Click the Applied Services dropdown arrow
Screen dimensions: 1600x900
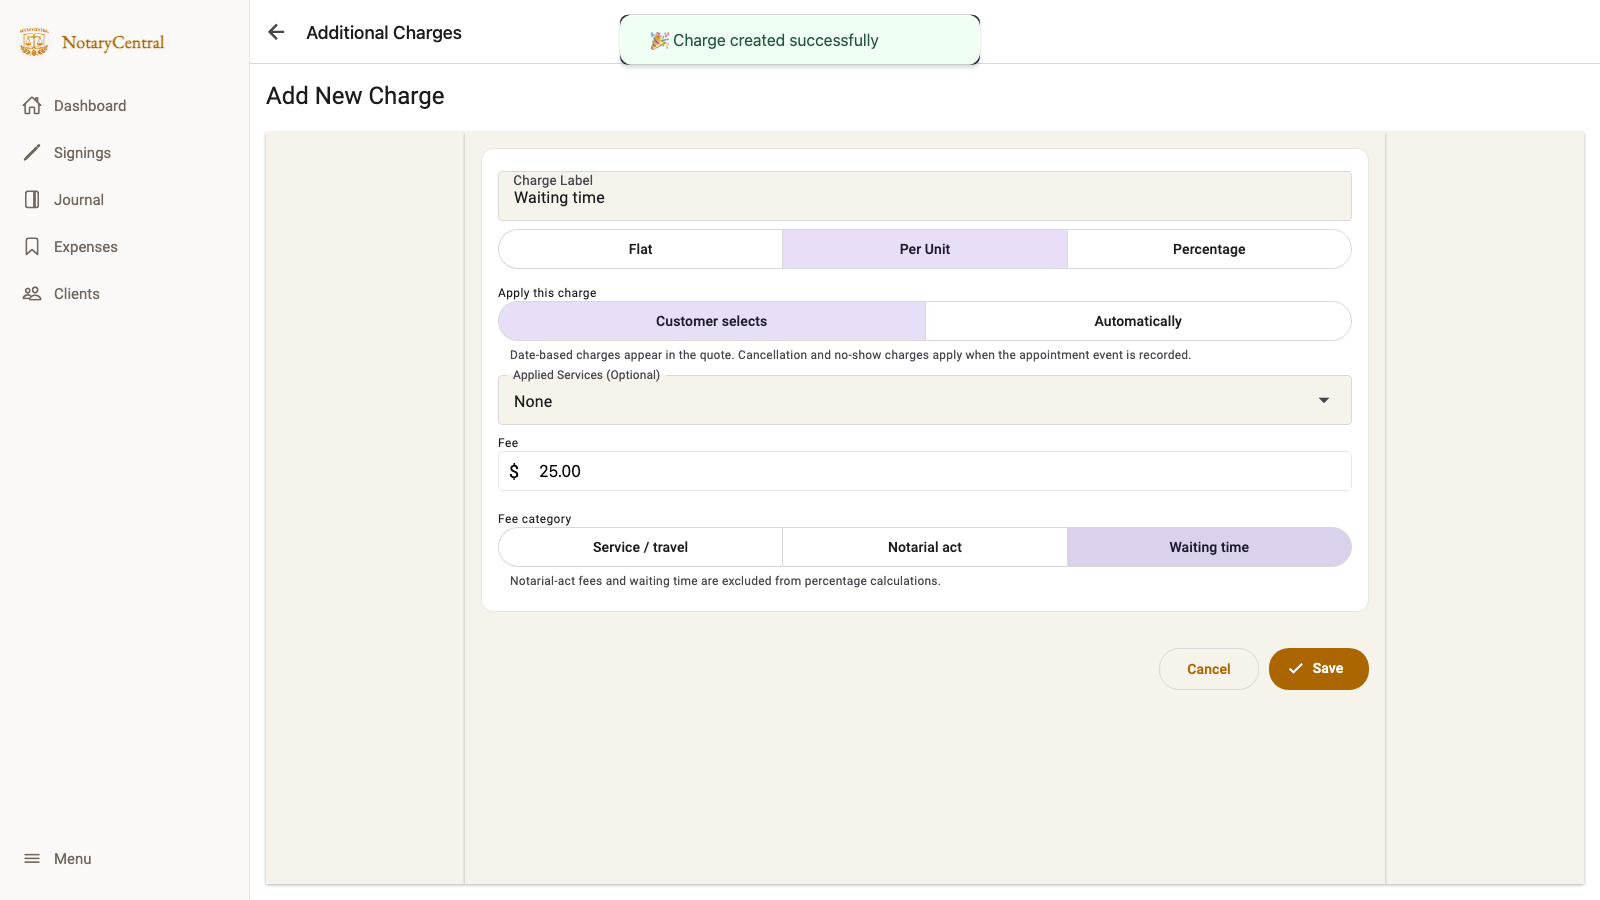coord(1324,400)
